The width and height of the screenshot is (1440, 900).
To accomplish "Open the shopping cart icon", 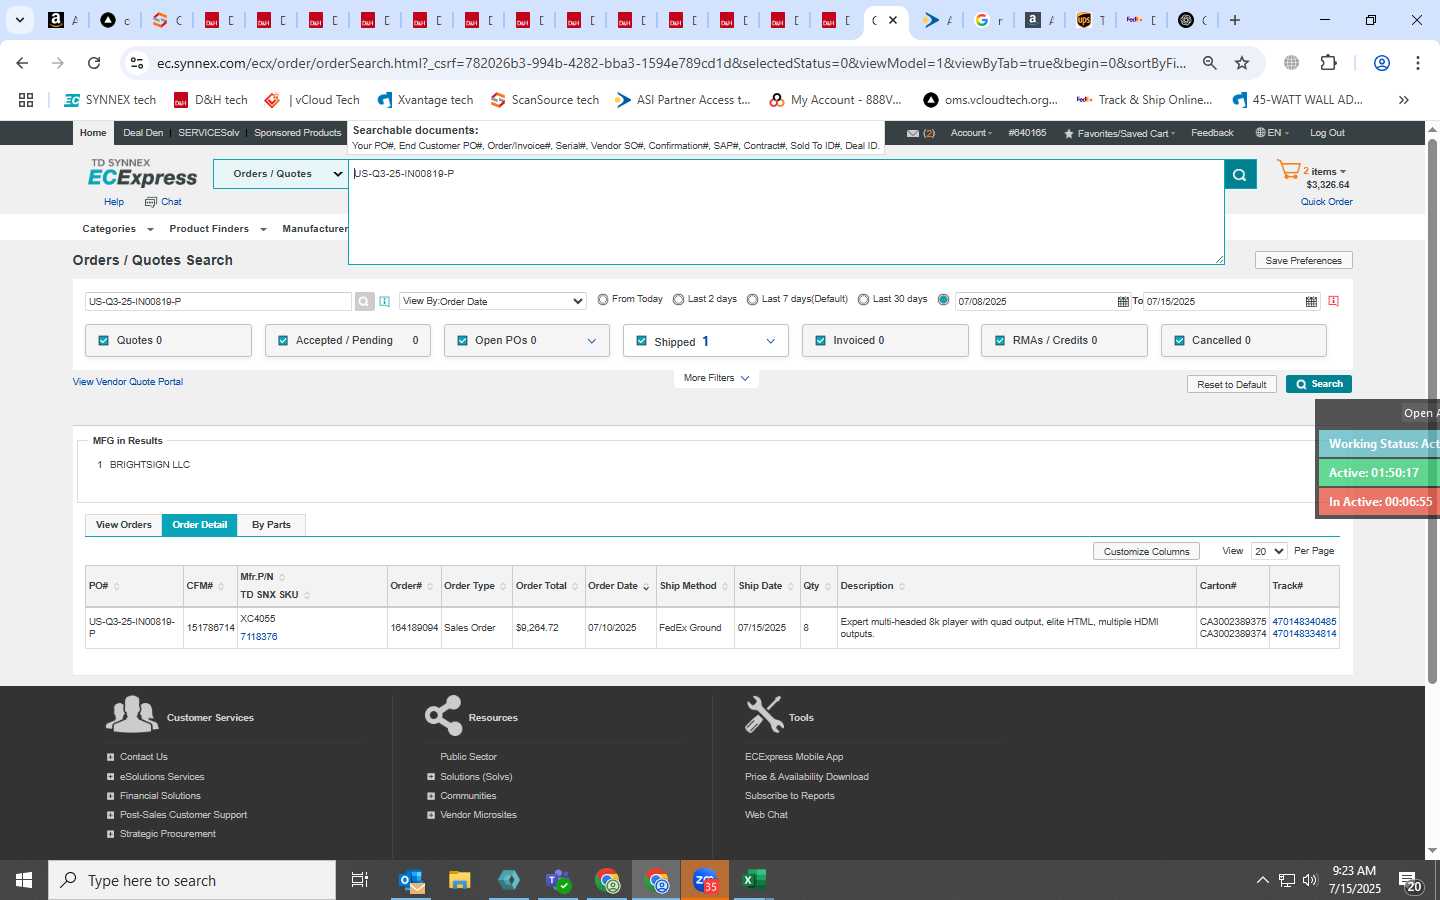I will tap(1288, 171).
